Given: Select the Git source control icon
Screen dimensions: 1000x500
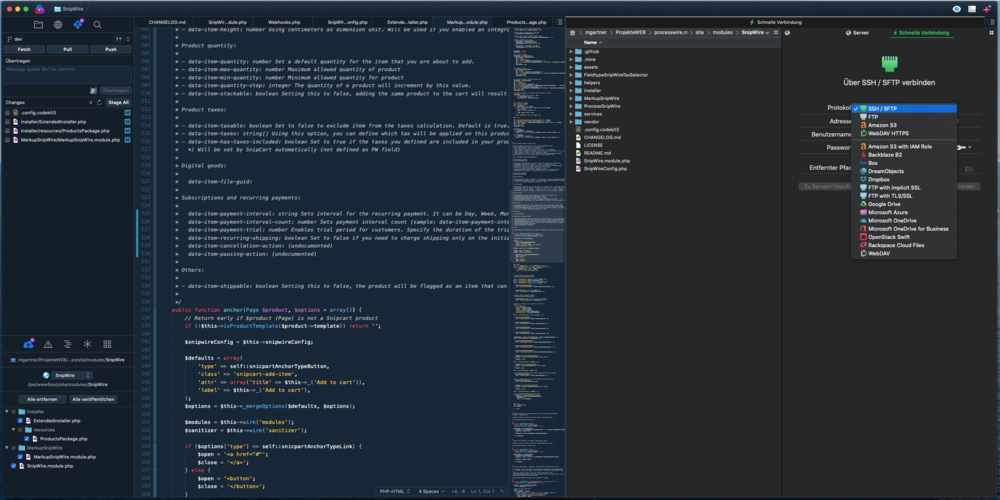Looking at the screenshot, I should [77, 24].
